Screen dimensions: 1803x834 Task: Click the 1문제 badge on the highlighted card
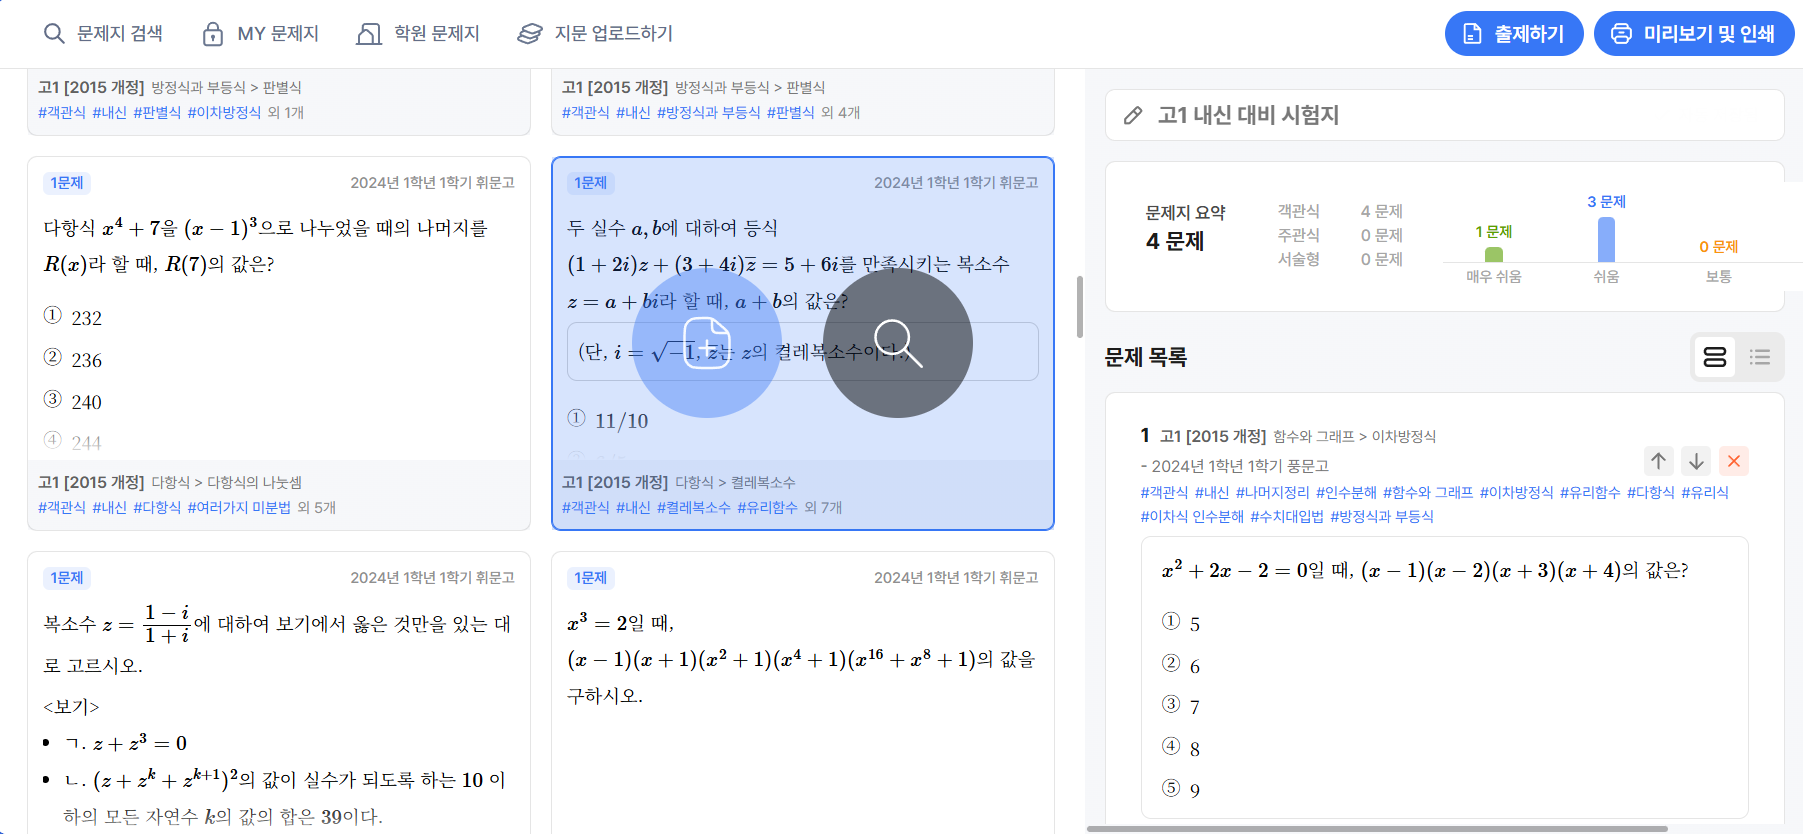pos(591,183)
